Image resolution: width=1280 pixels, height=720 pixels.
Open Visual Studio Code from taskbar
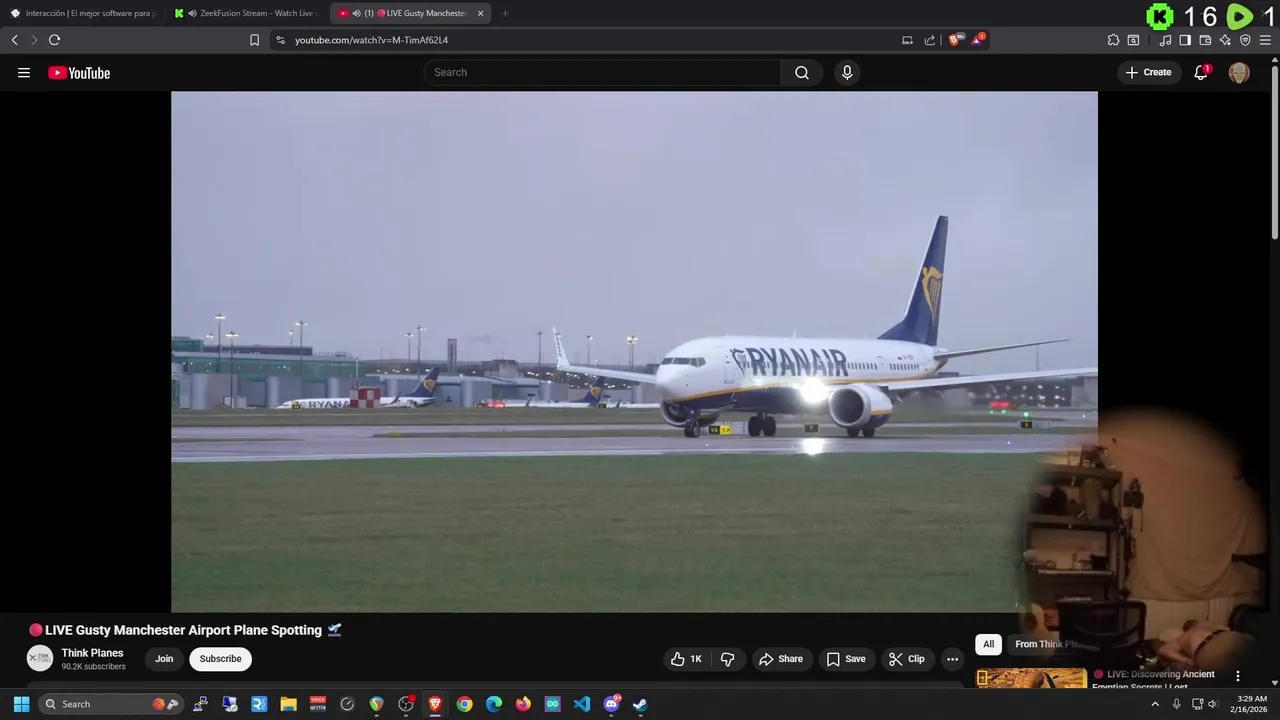582,704
